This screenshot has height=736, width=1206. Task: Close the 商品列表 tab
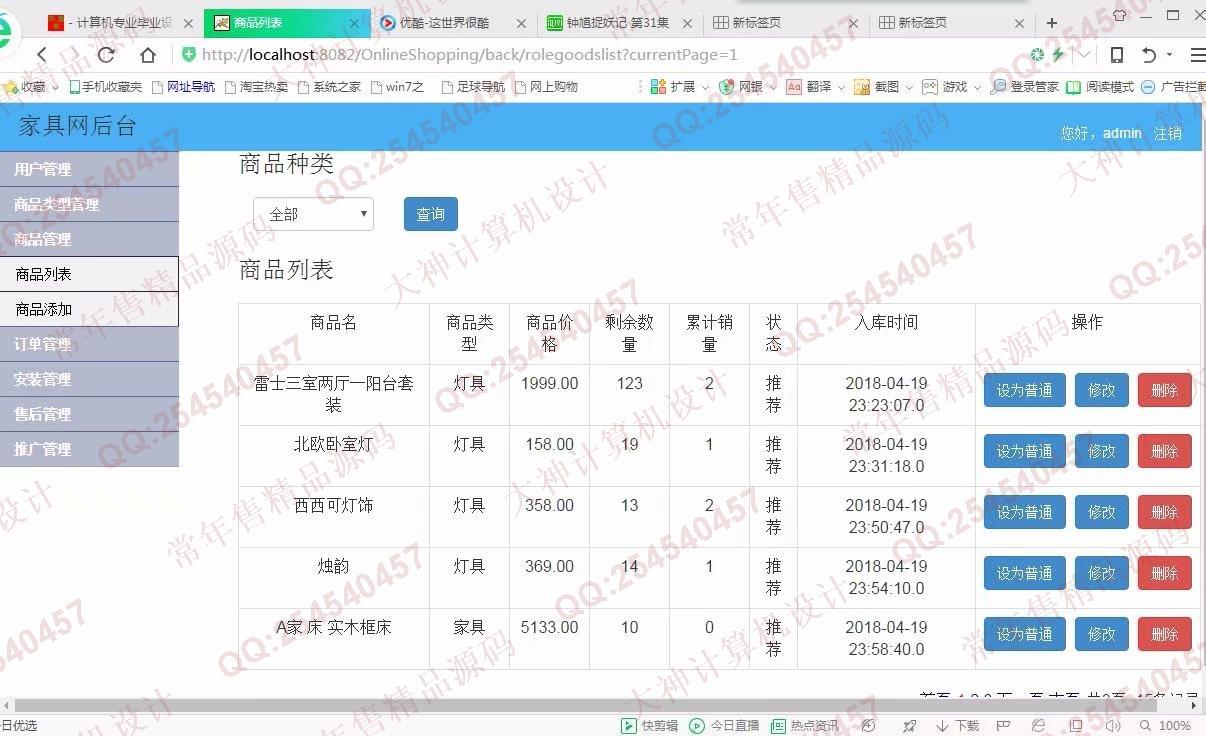(x=354, y=23)
